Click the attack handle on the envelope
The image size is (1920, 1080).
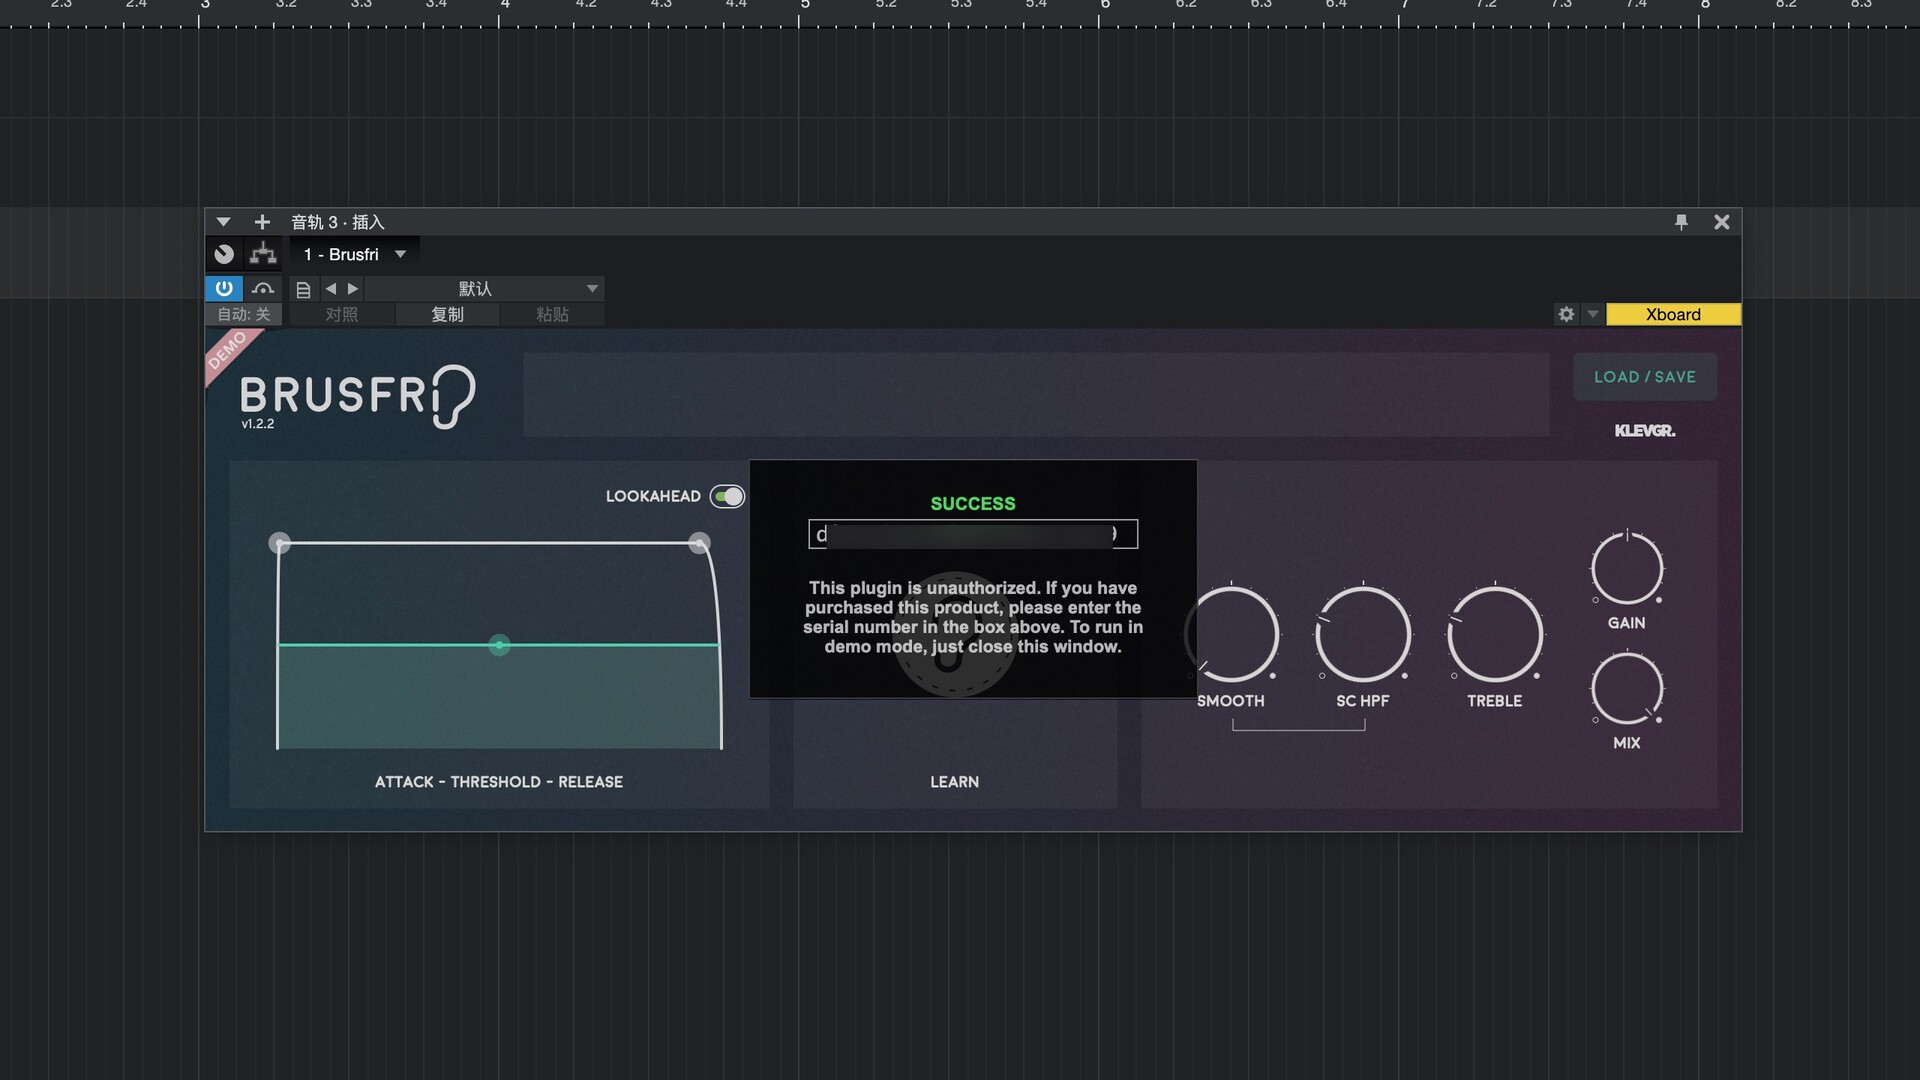click(280, 543)
